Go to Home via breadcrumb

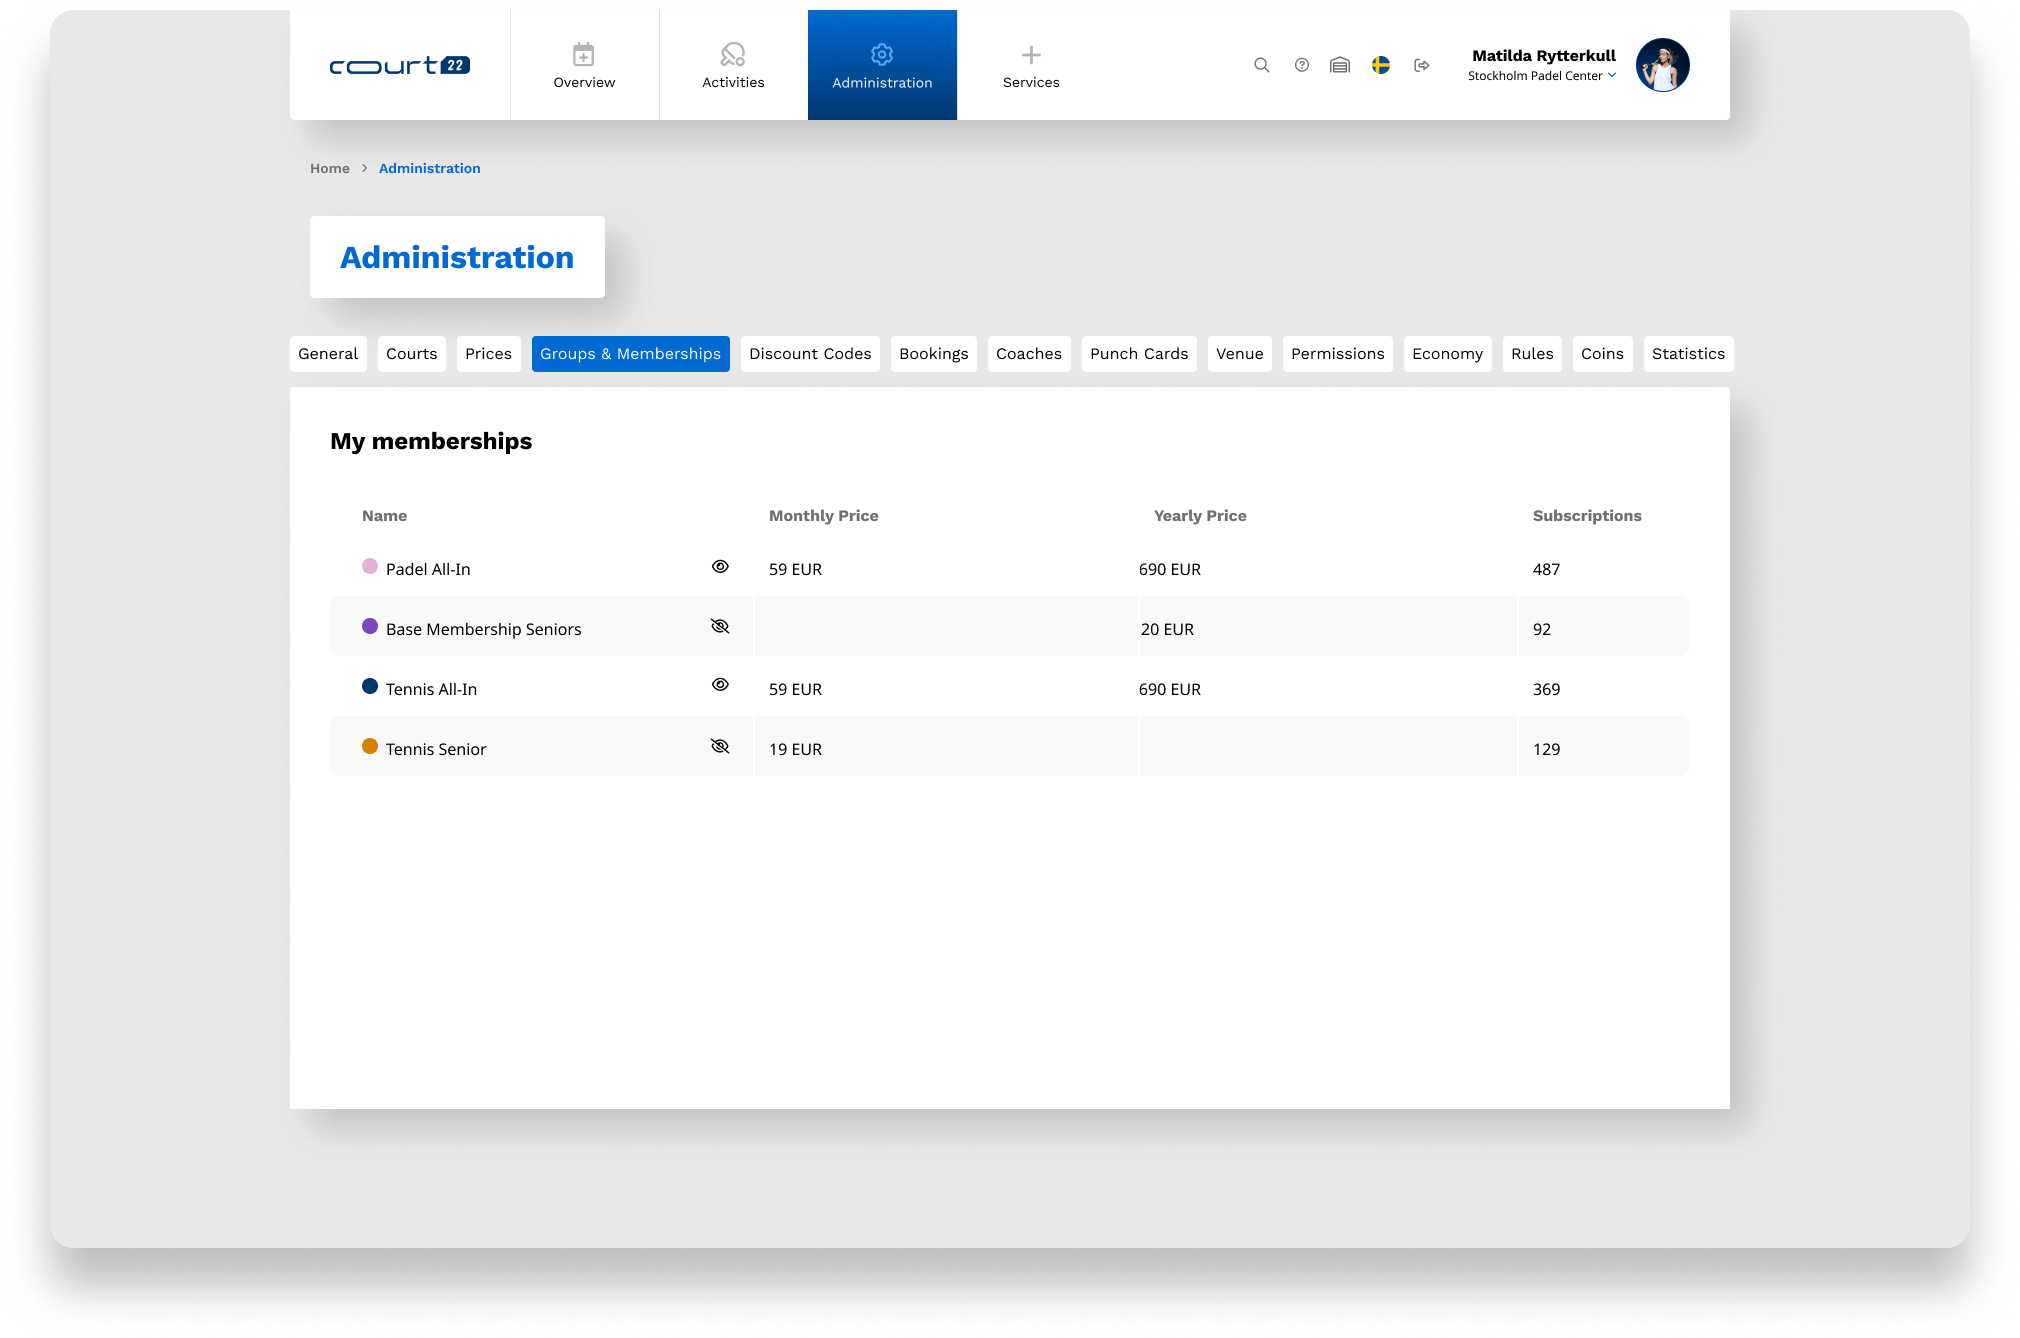pos(329,168)
